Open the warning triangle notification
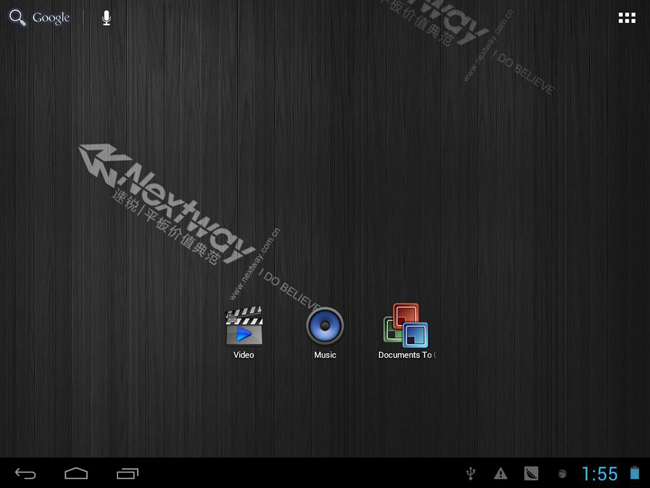650x488 pixels. click(x=501, y=473)
